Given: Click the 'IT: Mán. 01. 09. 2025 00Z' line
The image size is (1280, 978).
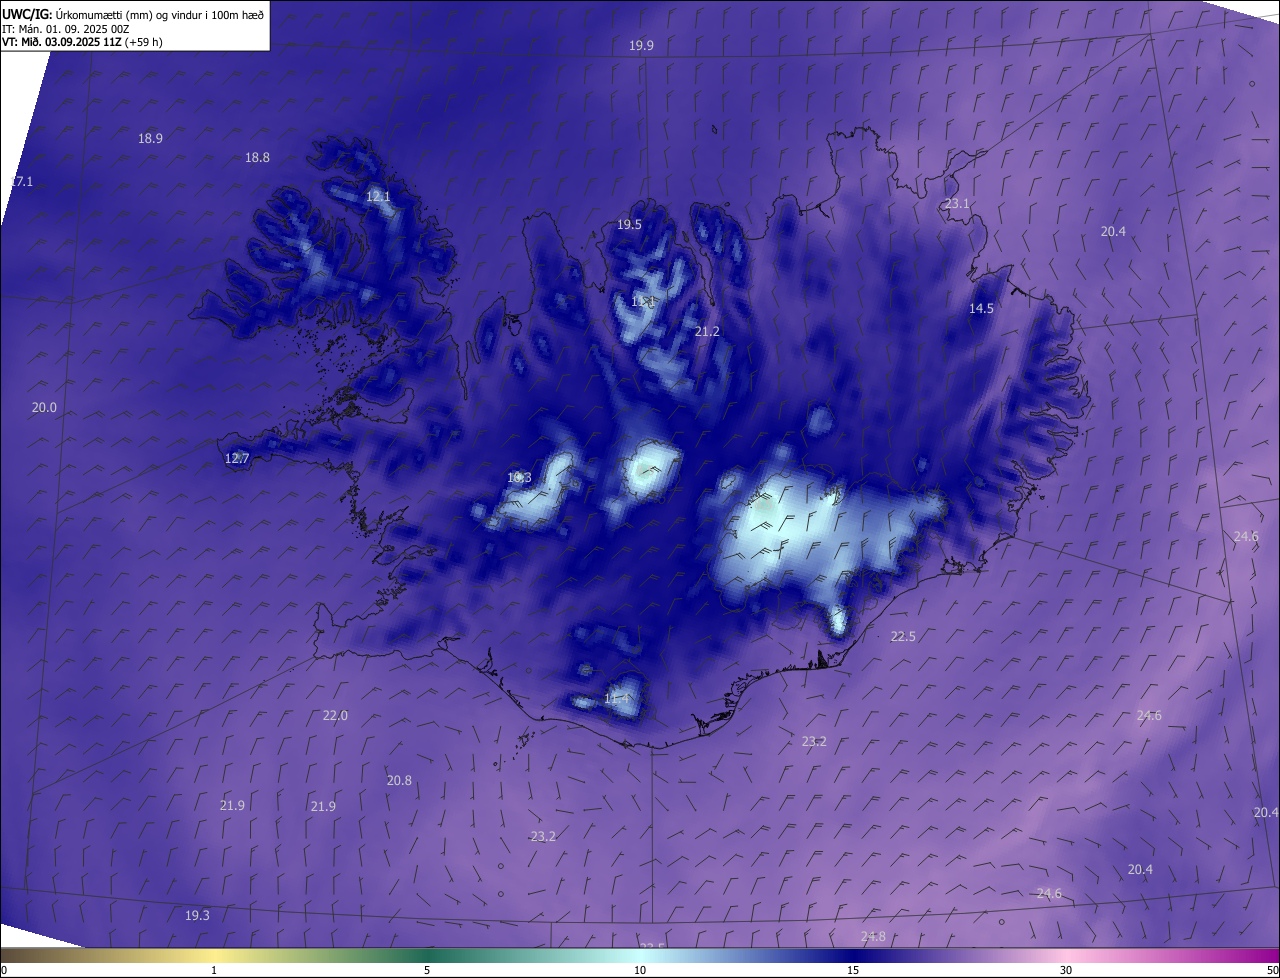Looking at the screenshot, I should point(65,29).
